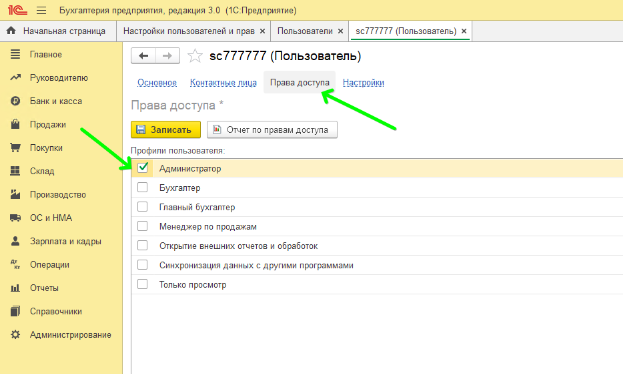This screenshot has height=375, width=624.
Task: Open the hamburger main menu icon
Action: point(41,10)
